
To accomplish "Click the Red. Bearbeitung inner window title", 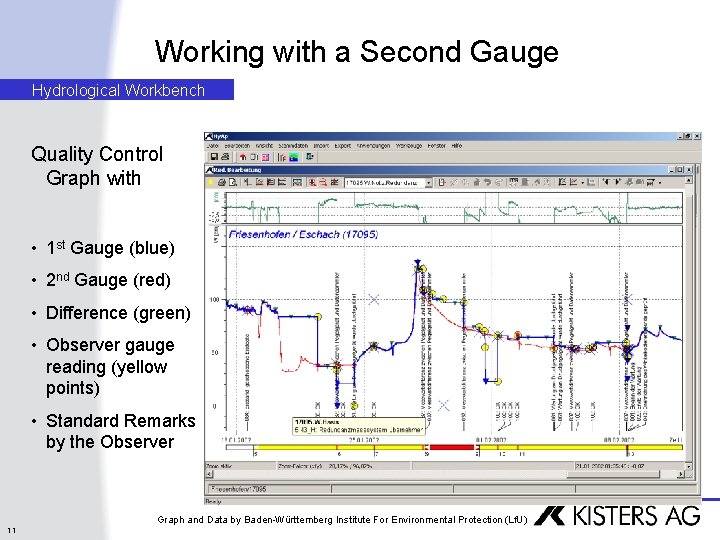I will [237, 169].
